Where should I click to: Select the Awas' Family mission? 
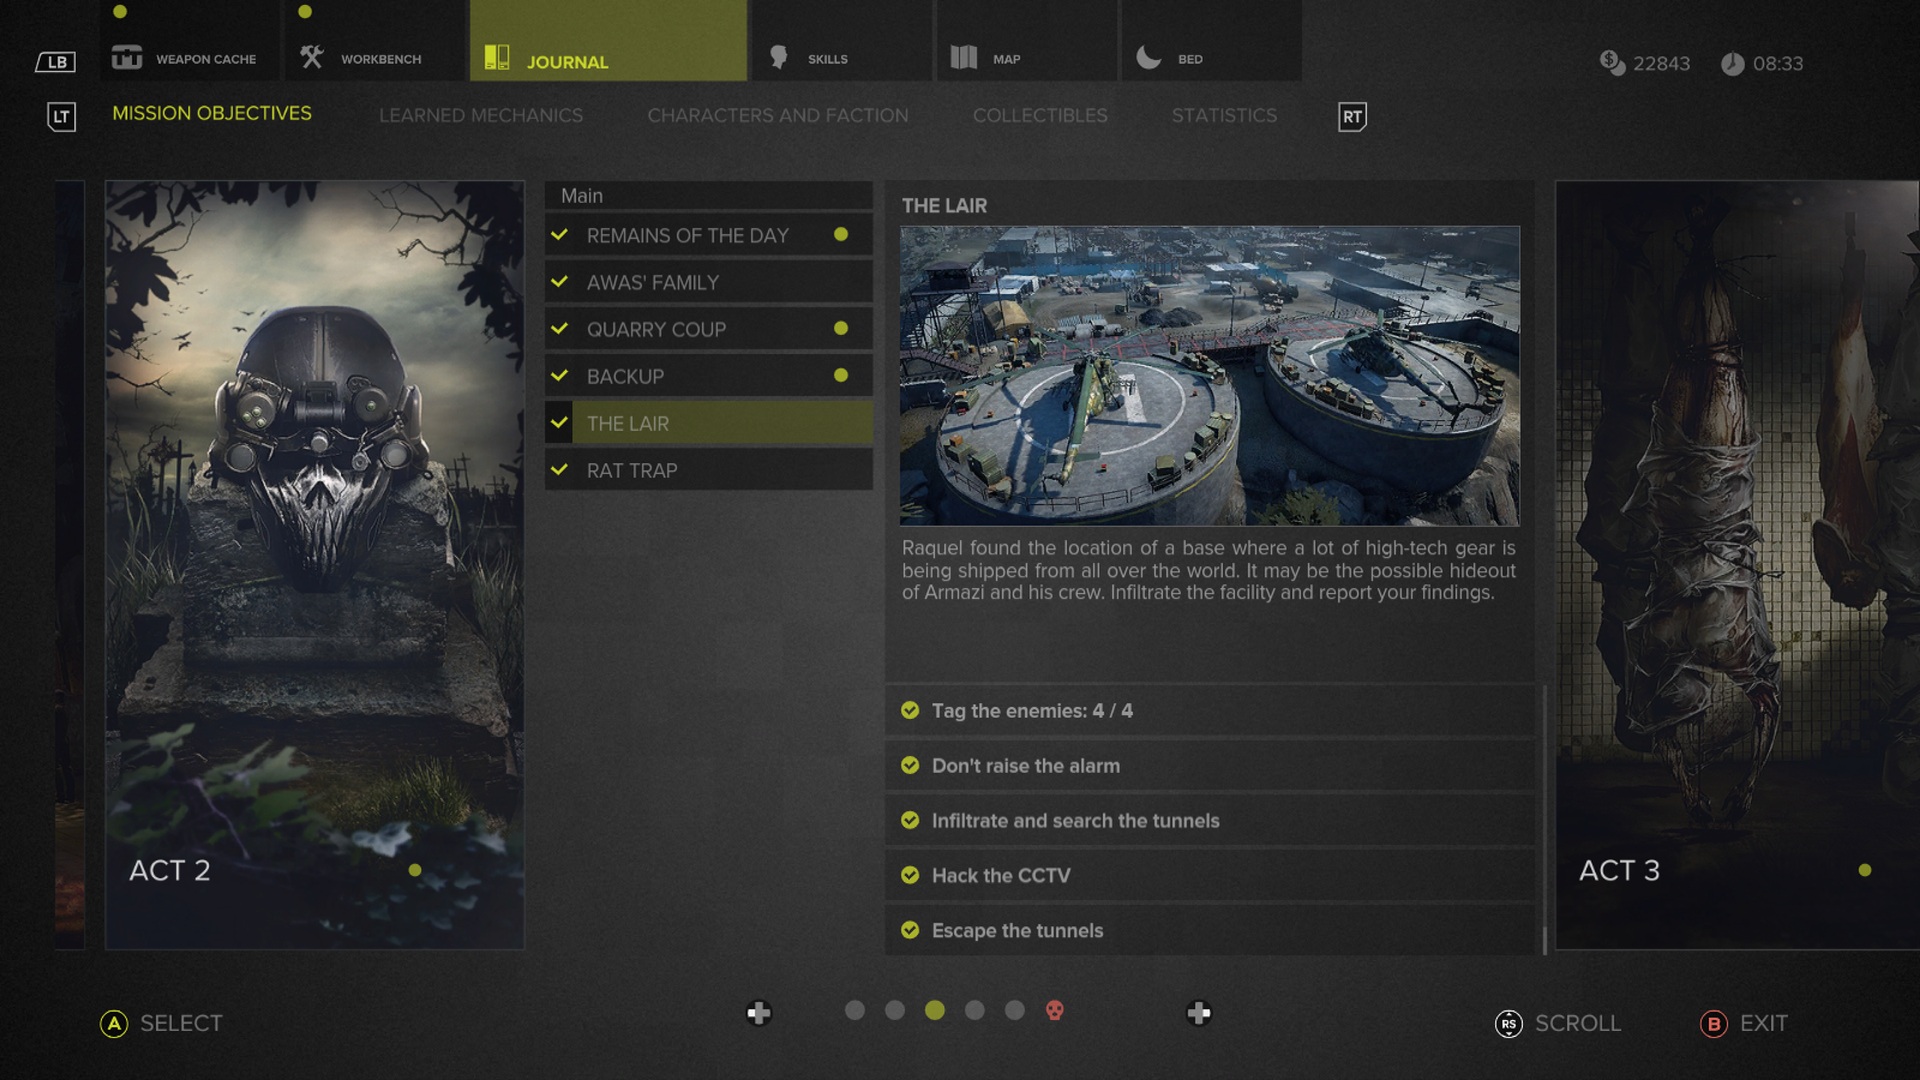coord(709,282)
